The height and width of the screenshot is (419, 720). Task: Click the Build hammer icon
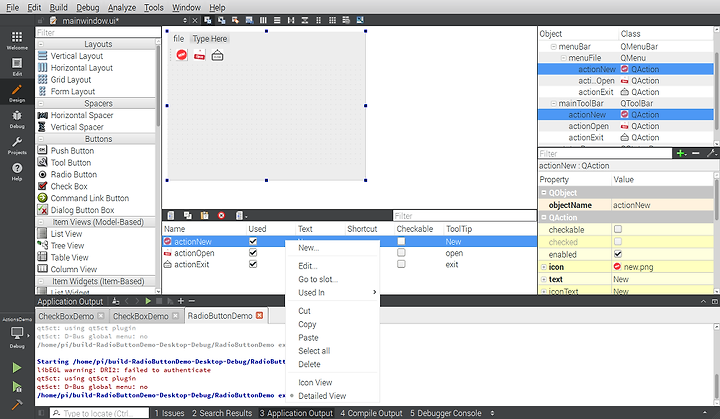(17, 405)
